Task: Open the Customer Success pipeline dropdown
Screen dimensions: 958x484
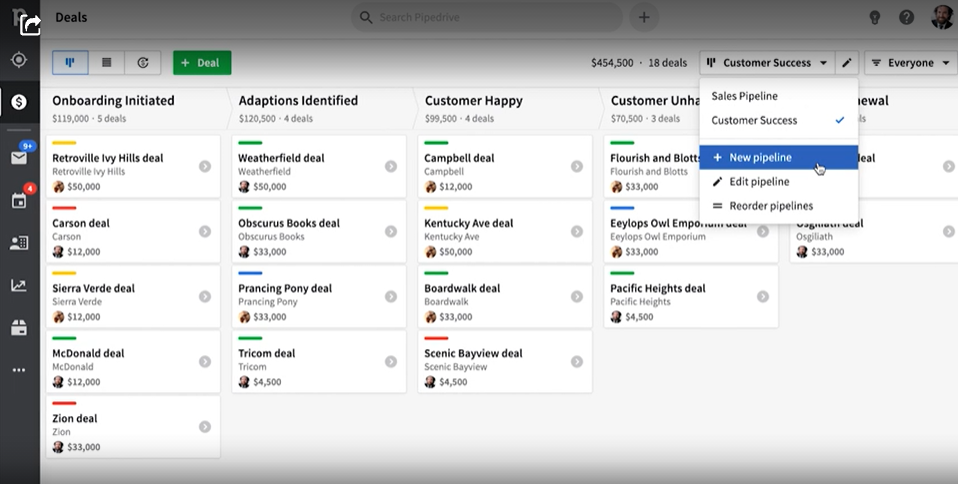Action: 767,62
